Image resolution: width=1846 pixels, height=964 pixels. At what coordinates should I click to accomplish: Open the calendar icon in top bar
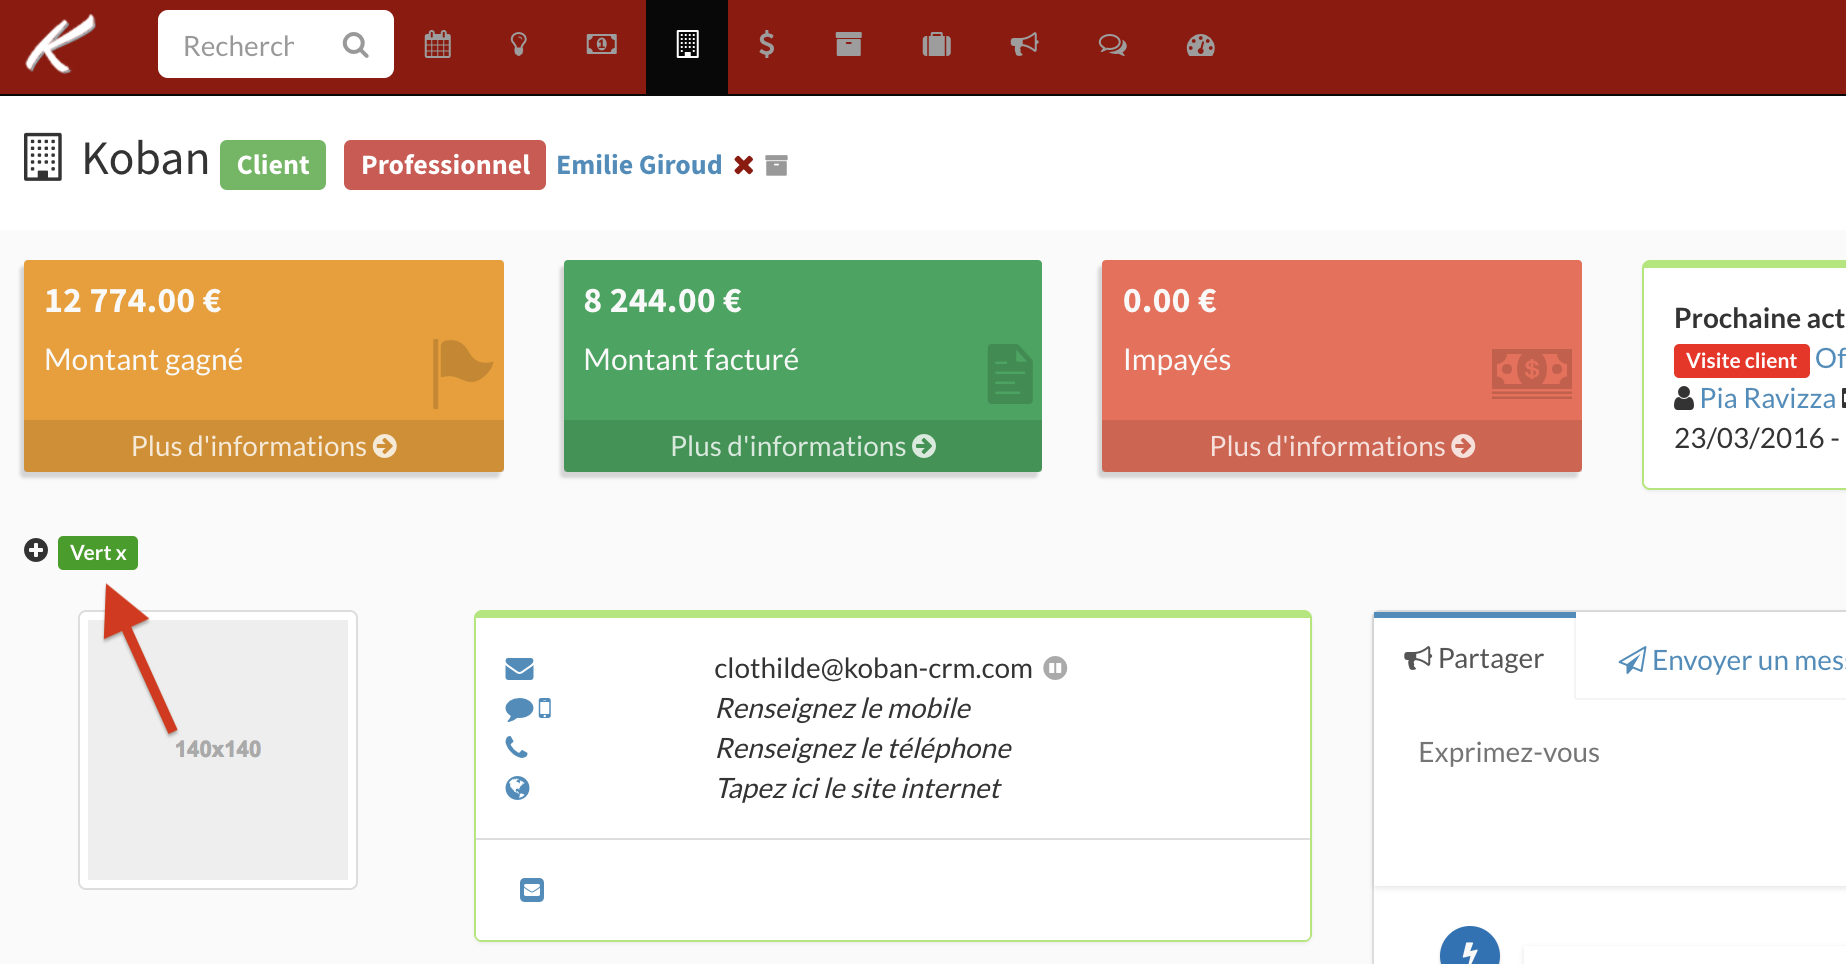(438, 45)
